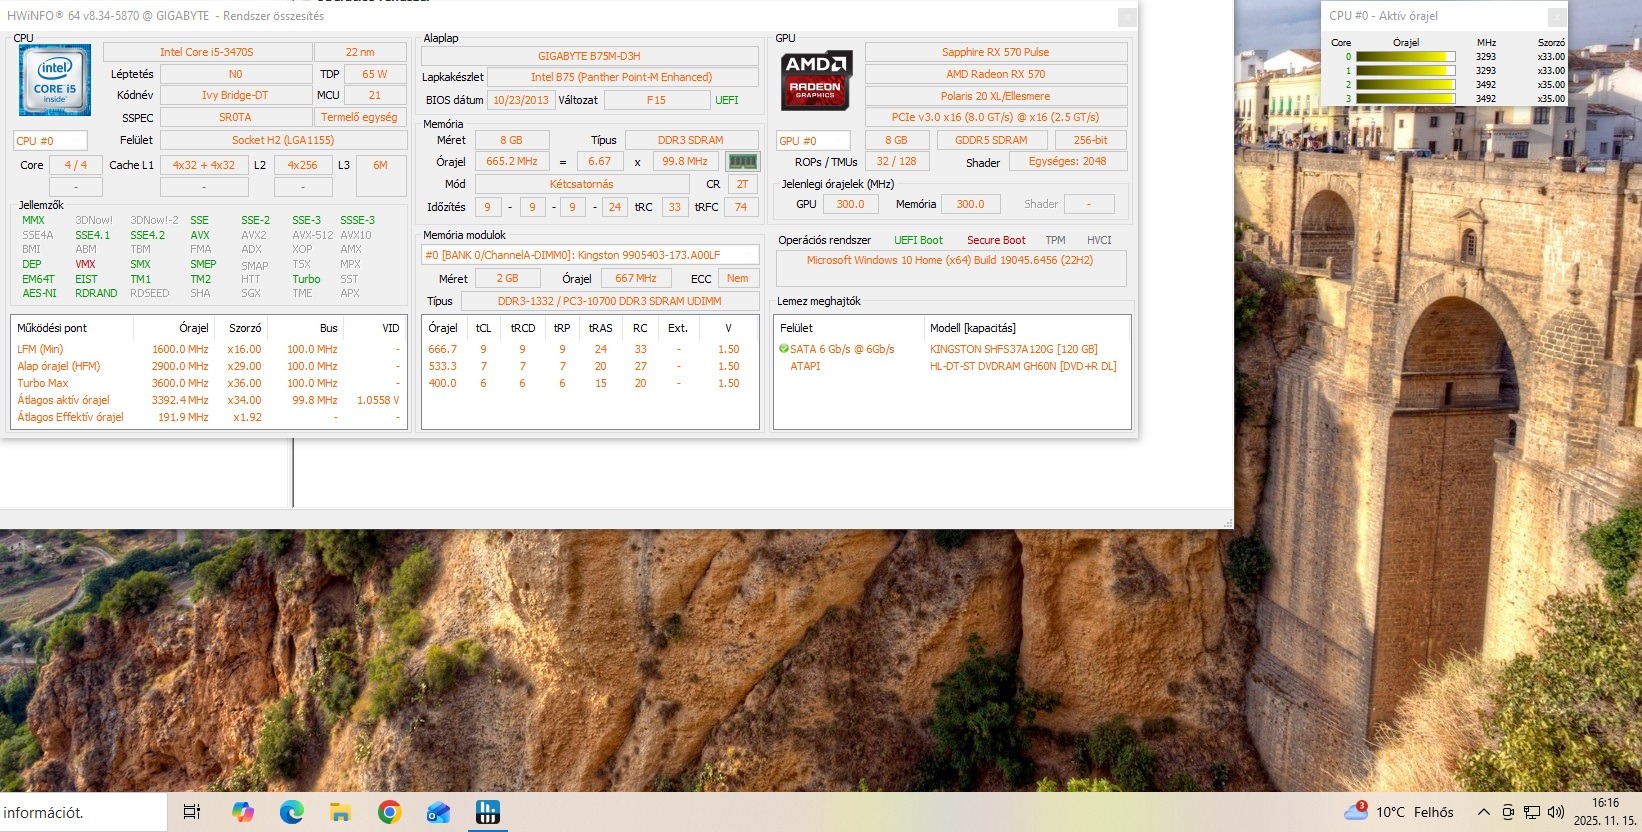
Task: Open Outlook from the taskbar
Action: tap(438, 812)
